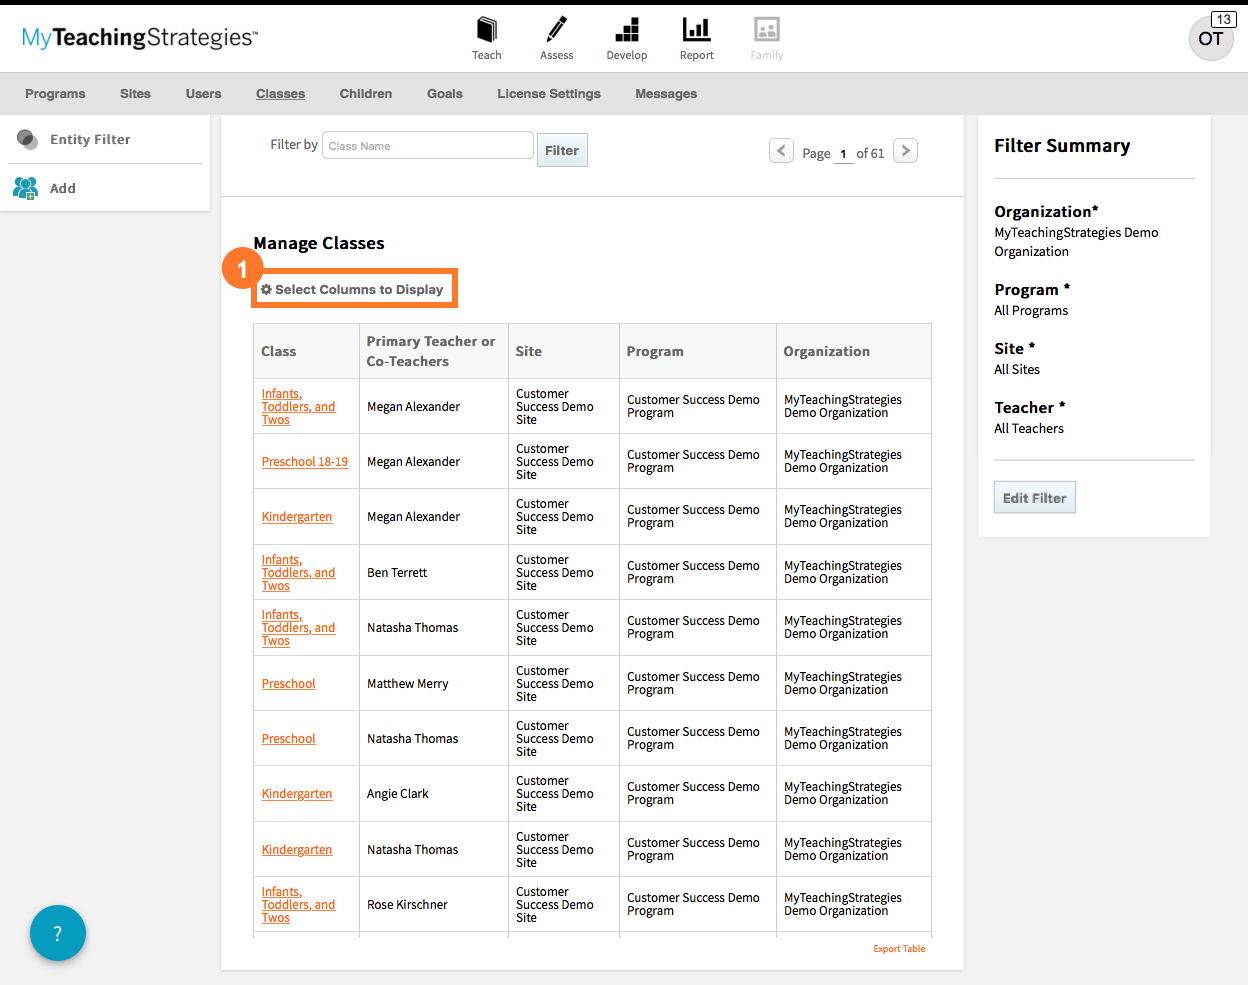Image resolution: width=1248 pixels, height=985 pixels.
Task: Open the blue help question mark
Action: (x=57, y=932)
